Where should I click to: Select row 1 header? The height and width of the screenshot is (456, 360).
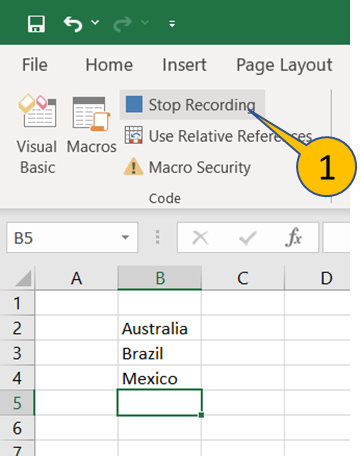17,303
